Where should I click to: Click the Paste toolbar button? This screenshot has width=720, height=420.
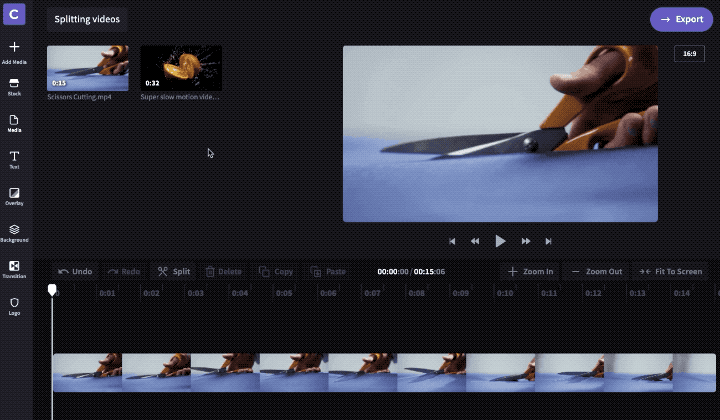click(x=328, y=272)
